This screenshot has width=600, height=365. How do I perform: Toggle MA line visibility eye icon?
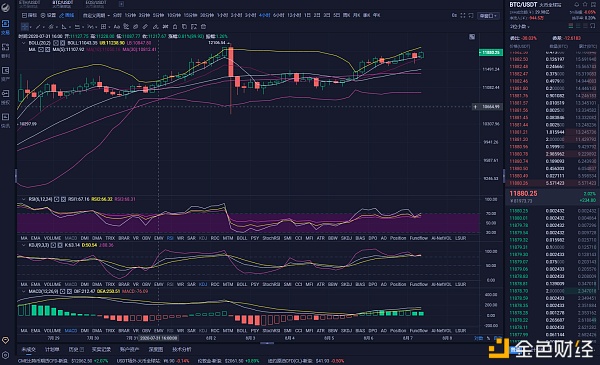(41, 50)
